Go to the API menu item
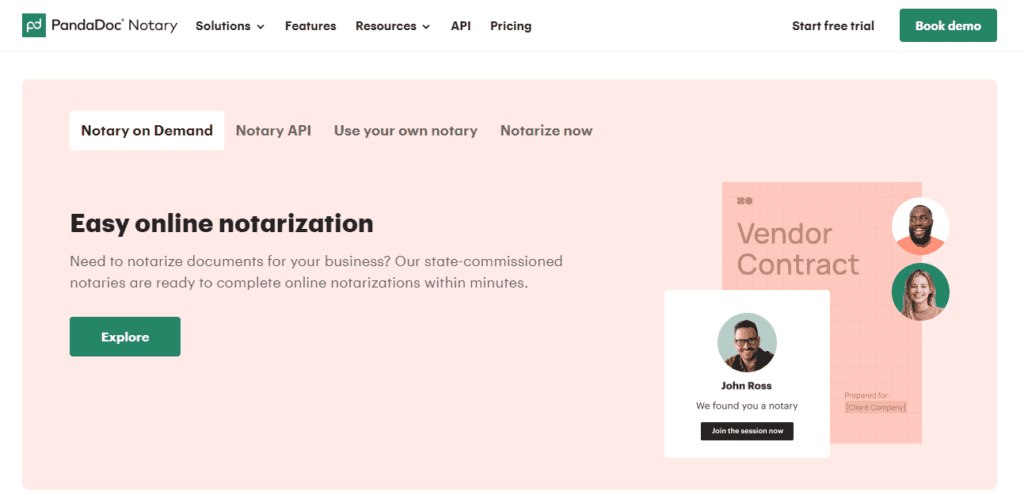1024x499 pixels. click(x=460, y=26)
